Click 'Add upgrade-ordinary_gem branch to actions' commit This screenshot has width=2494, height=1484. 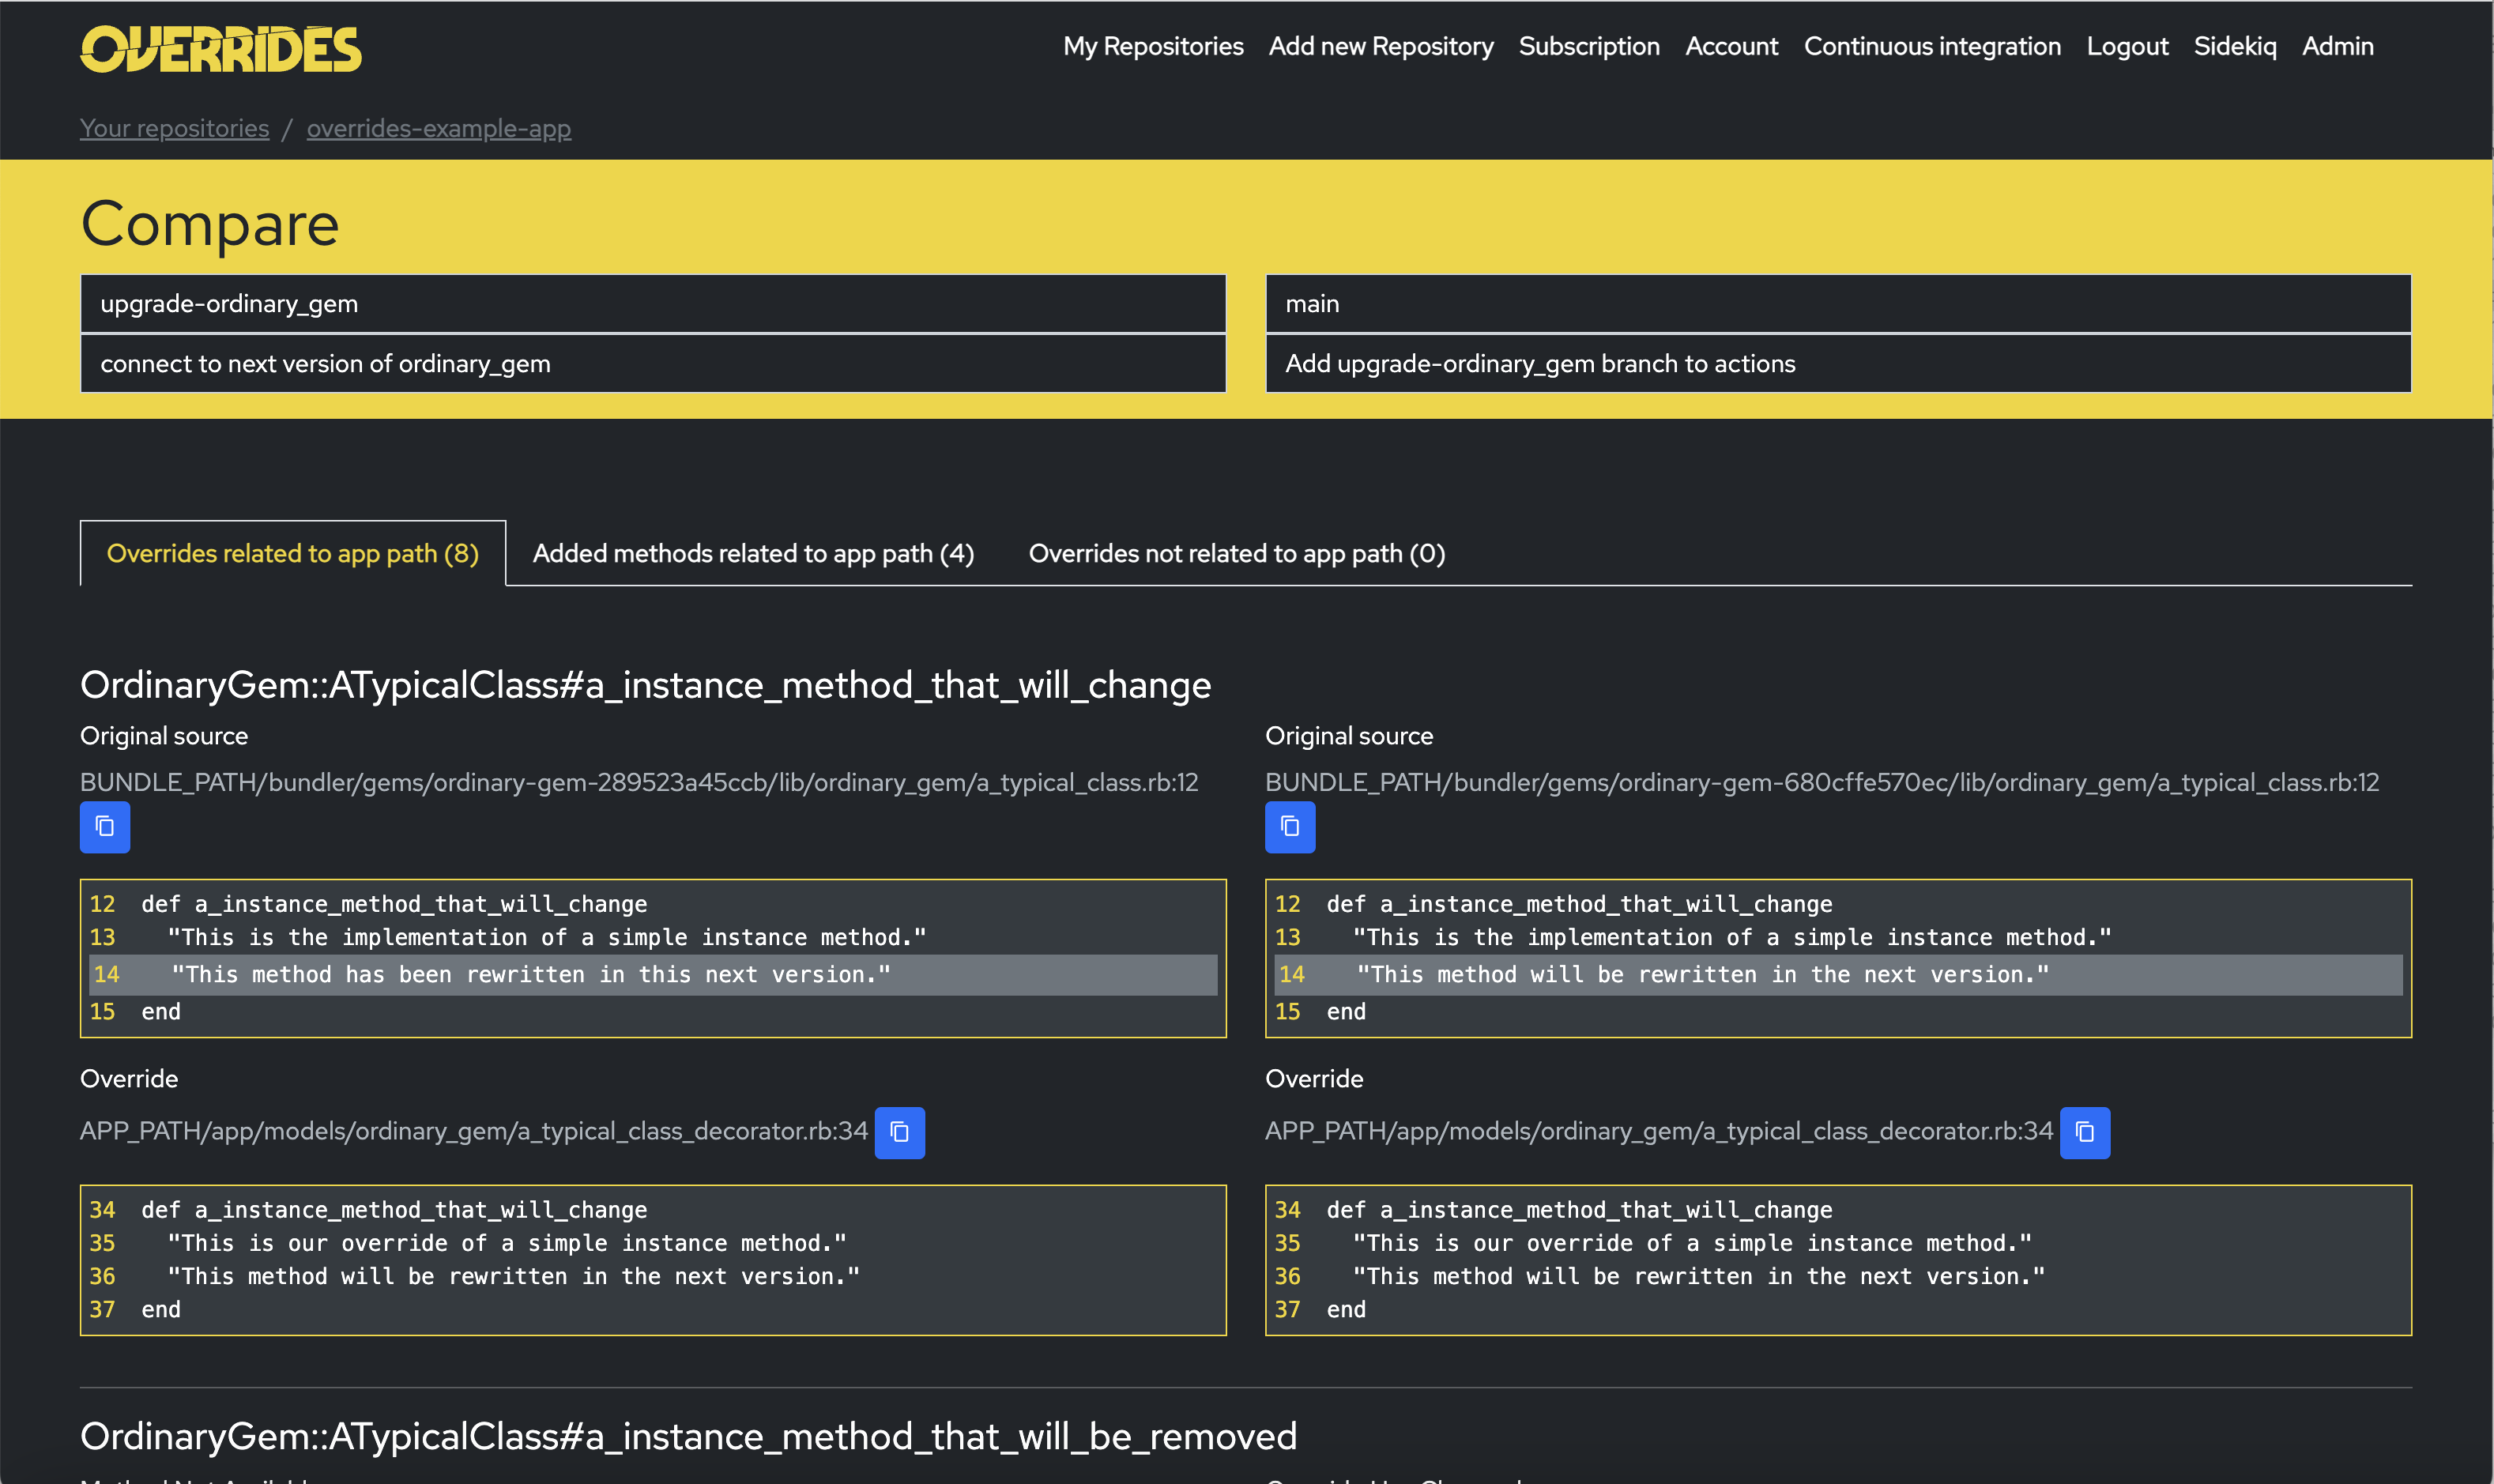click(x=1838, y=364)
